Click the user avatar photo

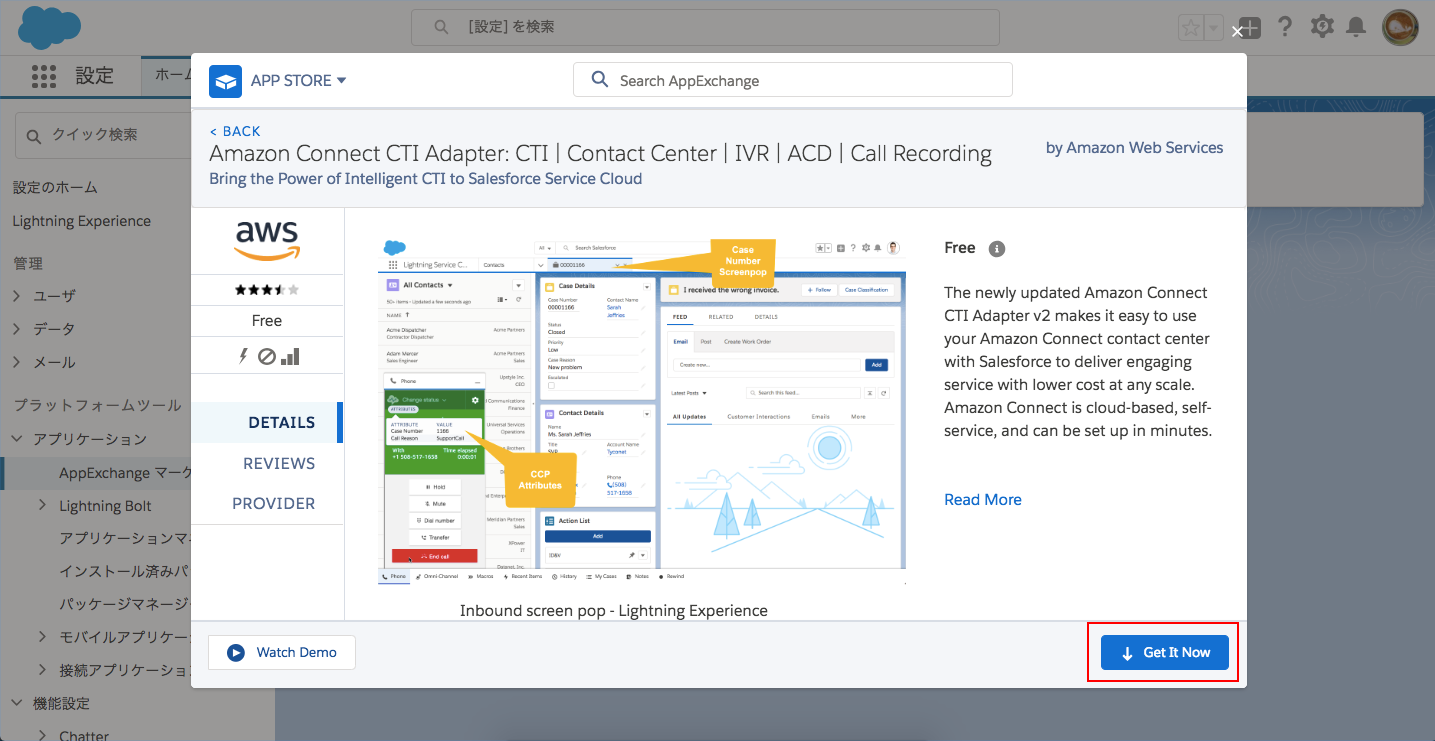point(1399,27)
